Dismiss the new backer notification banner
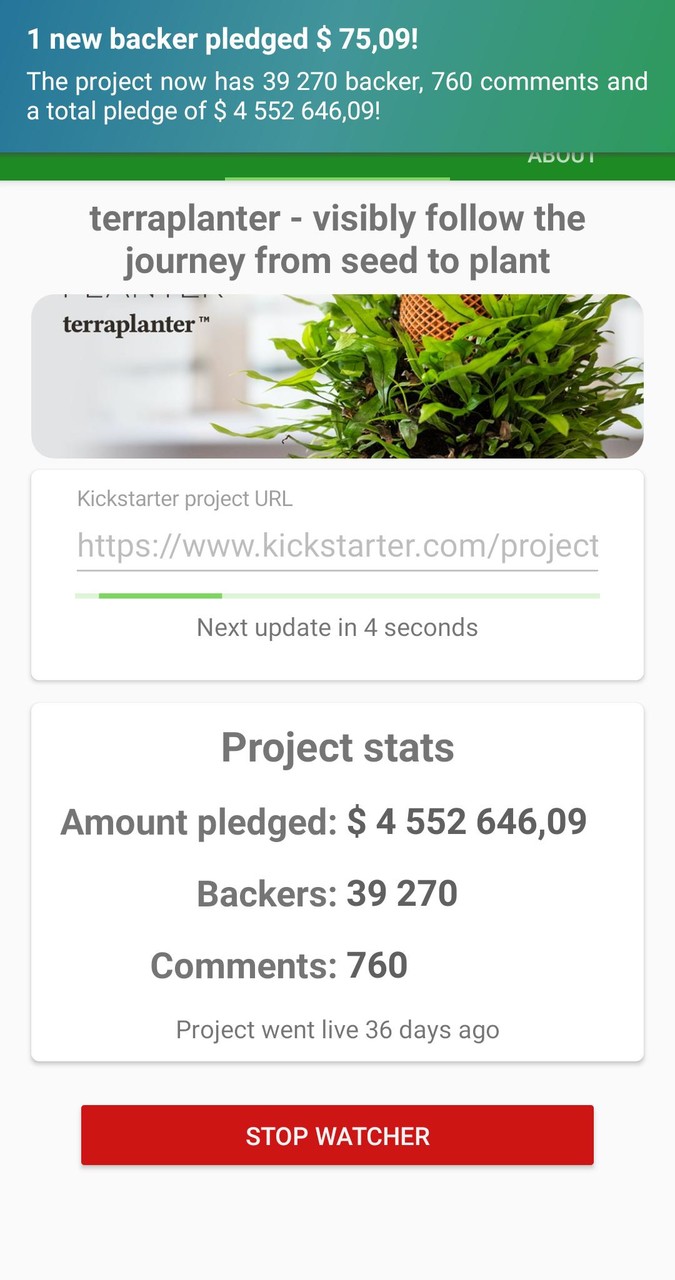The image size is (675, 1280). pyautogui.click(x=337, y=75)
